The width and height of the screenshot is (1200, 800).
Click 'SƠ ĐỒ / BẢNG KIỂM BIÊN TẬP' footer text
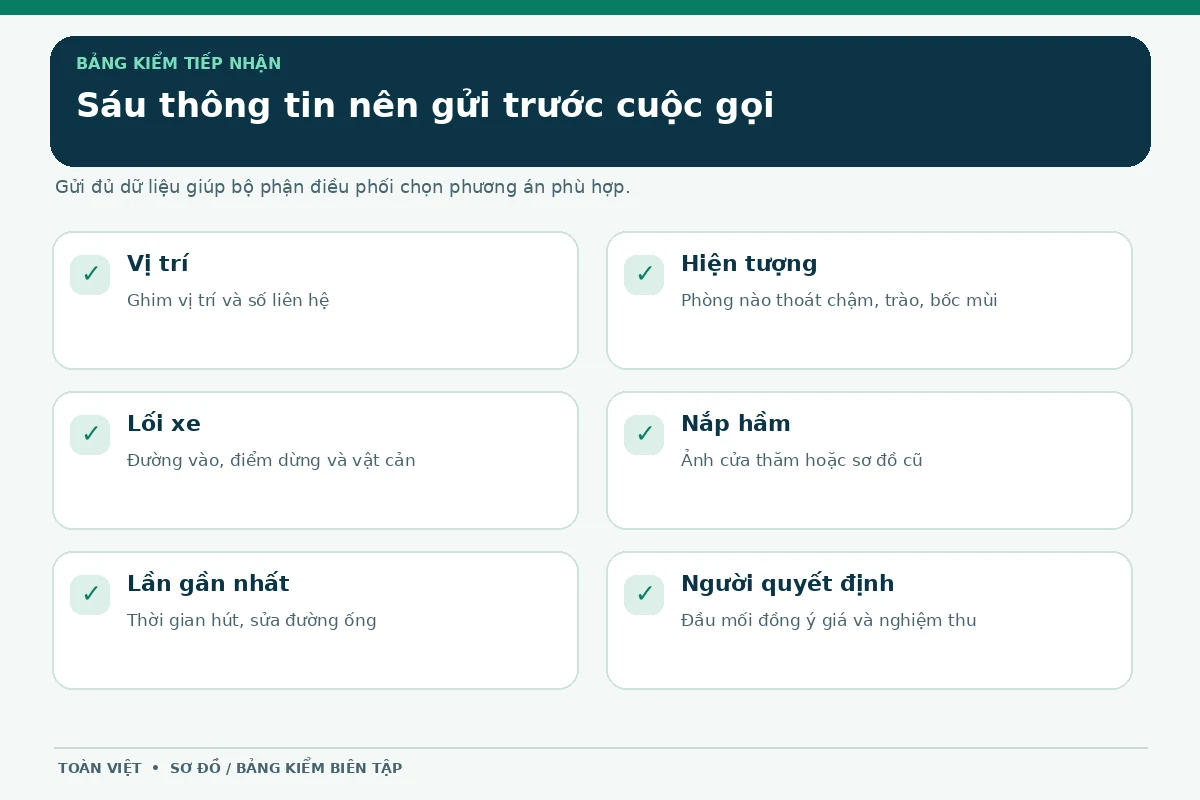point(286,768)
